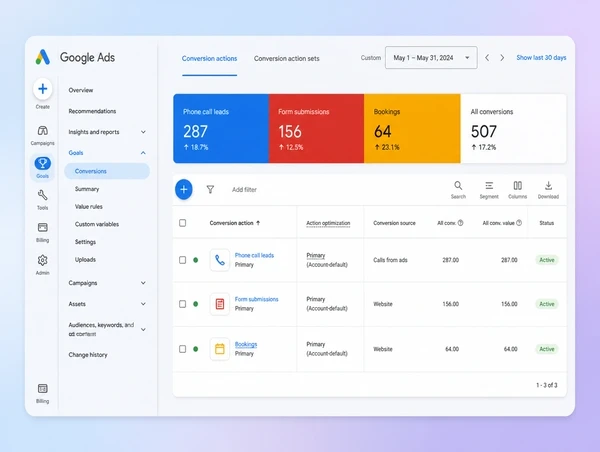This screenshot has height=452, width=600.
Task: Collapse the Goals section chevron
Action: (x=143, y=153)
